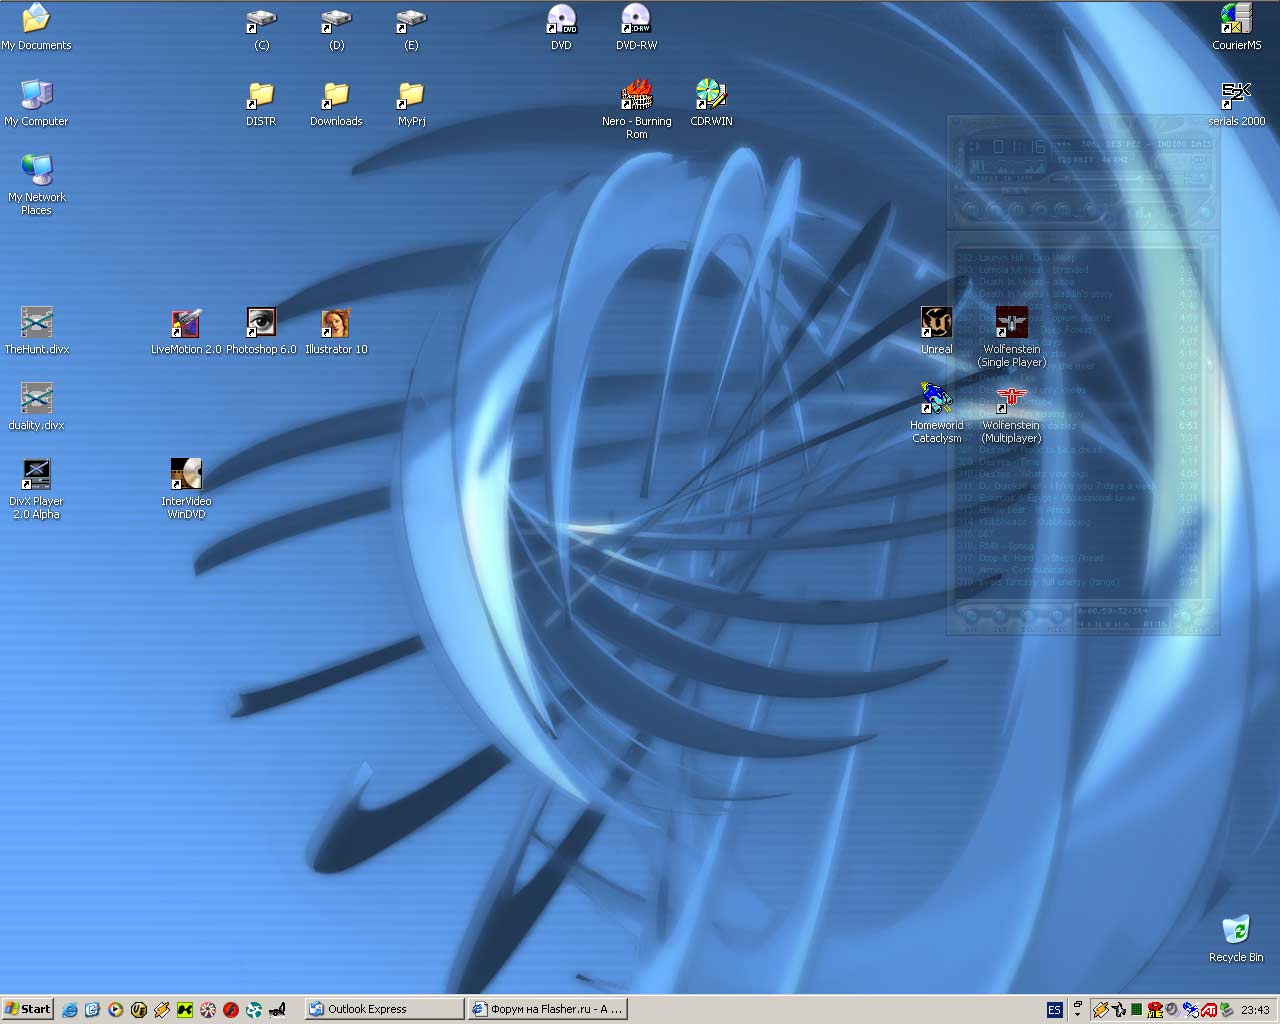The height and width of the screenshot is (1024, 1280).
Task: Open the Photoshop 6.0 desktop shortcut
Action: (x=261, y=332)
